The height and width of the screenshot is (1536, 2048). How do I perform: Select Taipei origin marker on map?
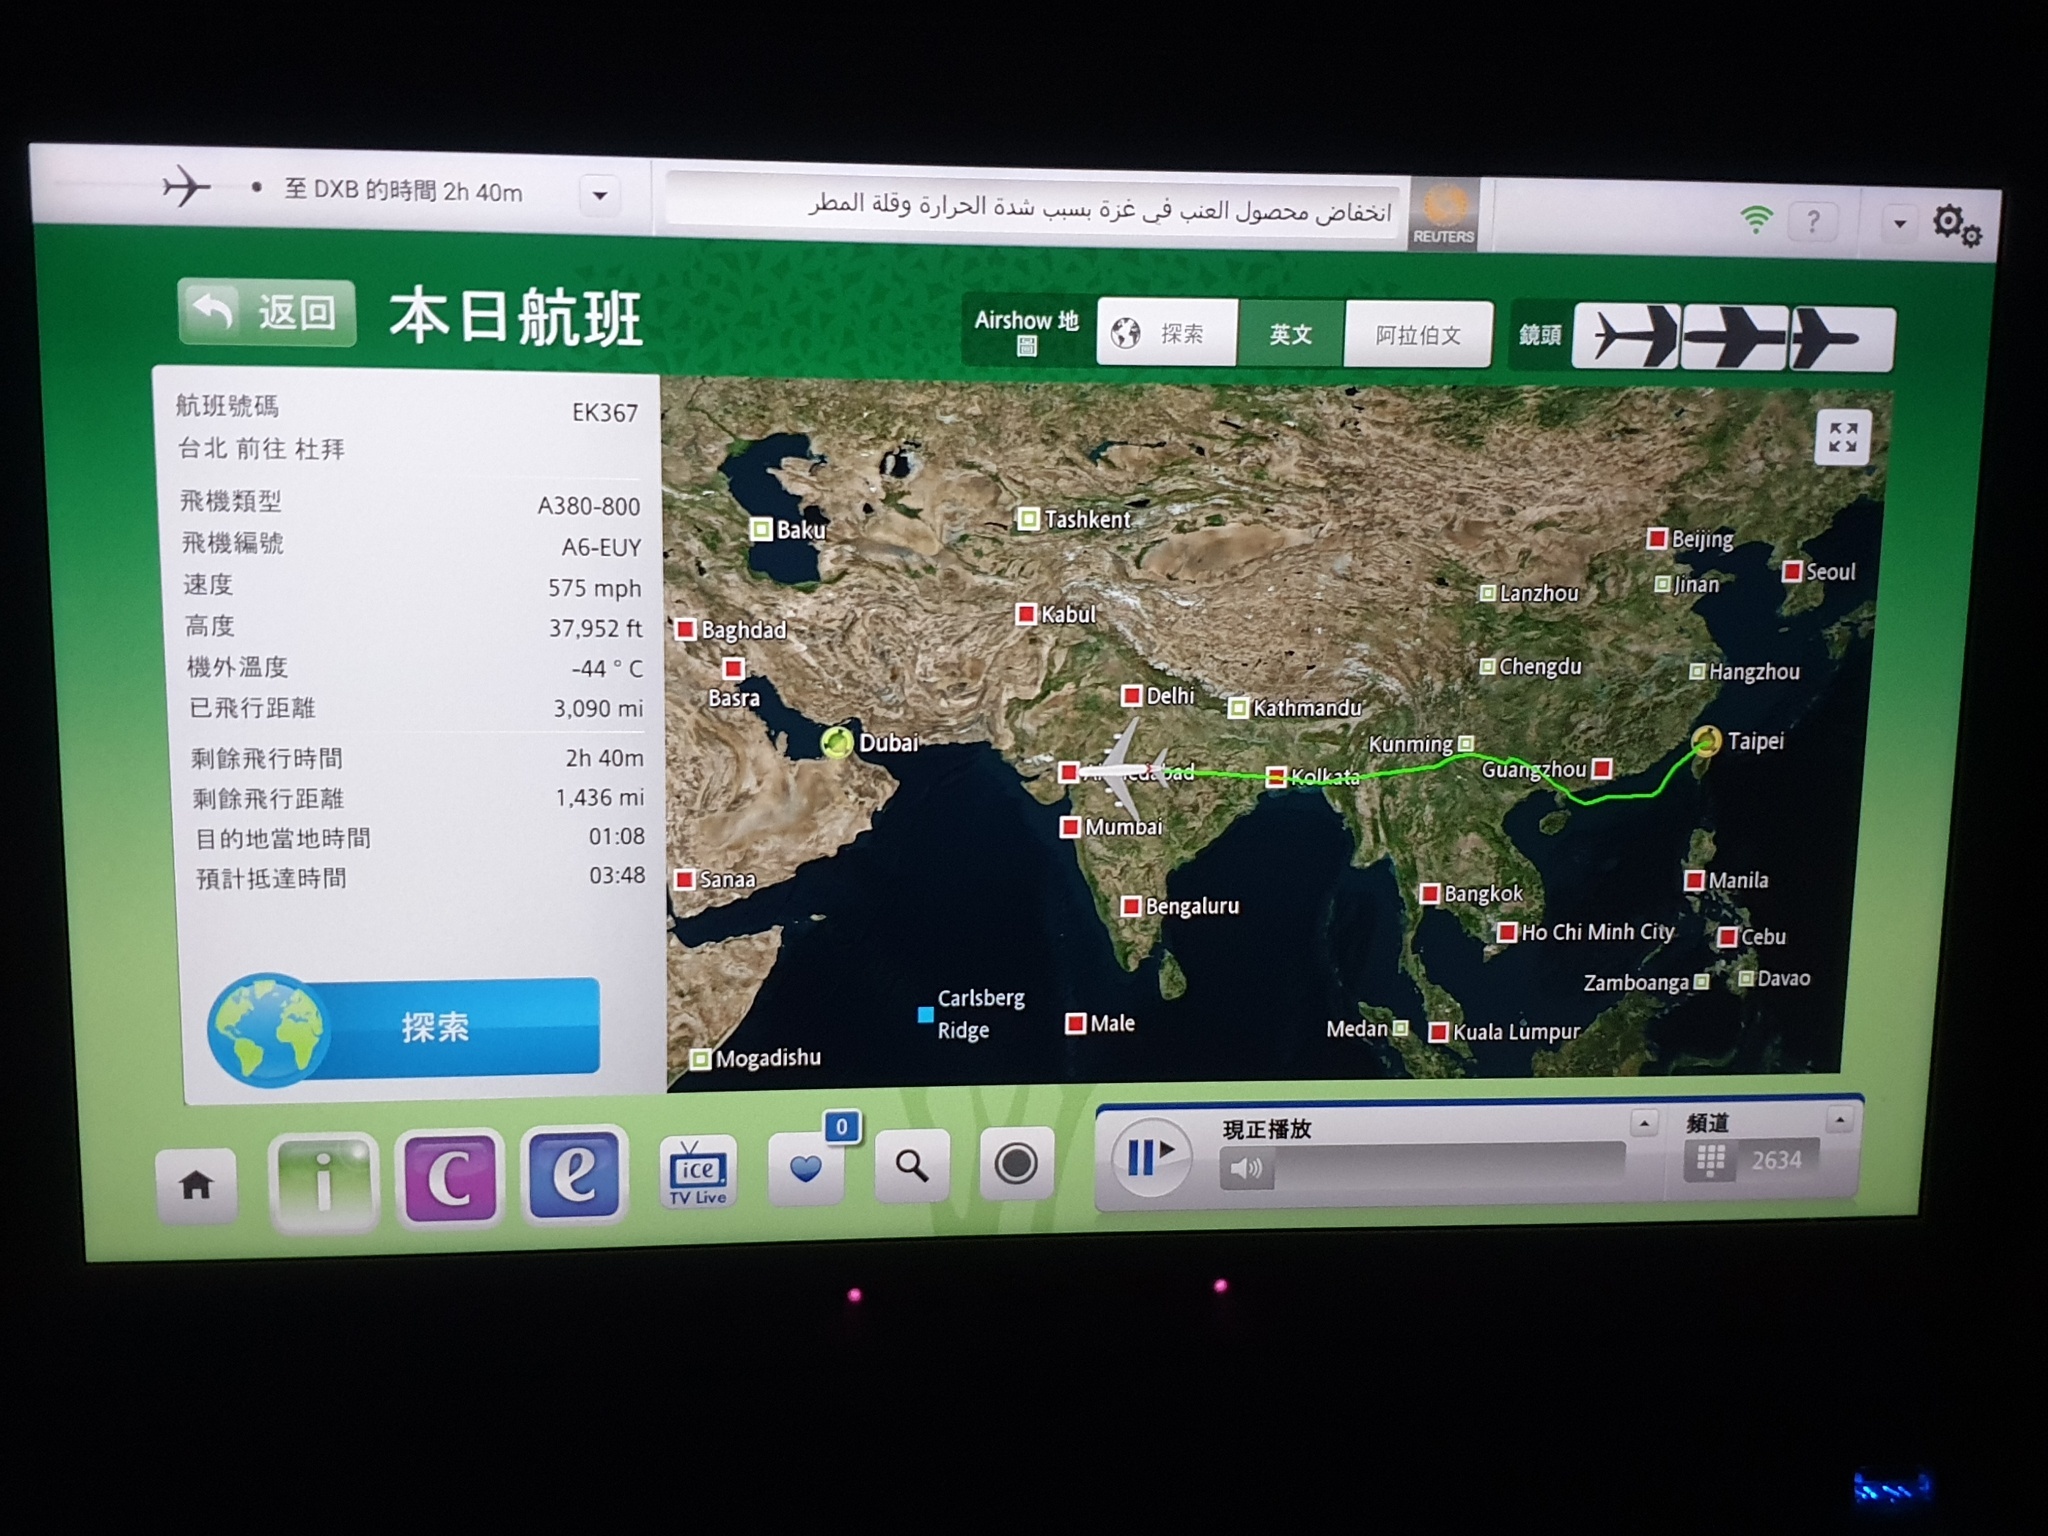pyautogui.click(x=1706, y=741)
